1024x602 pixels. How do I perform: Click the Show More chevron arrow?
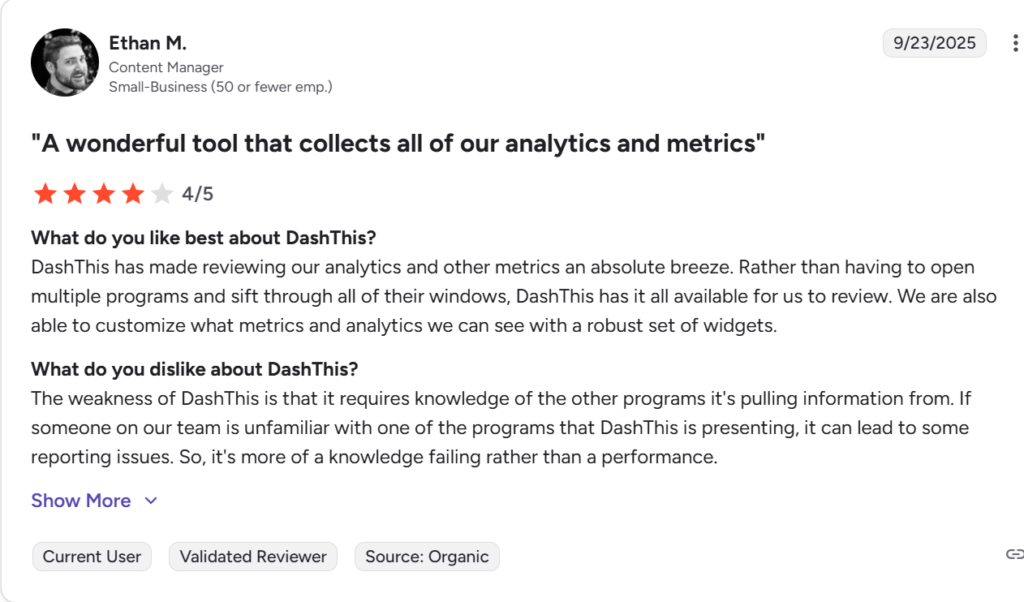point(151,500)
